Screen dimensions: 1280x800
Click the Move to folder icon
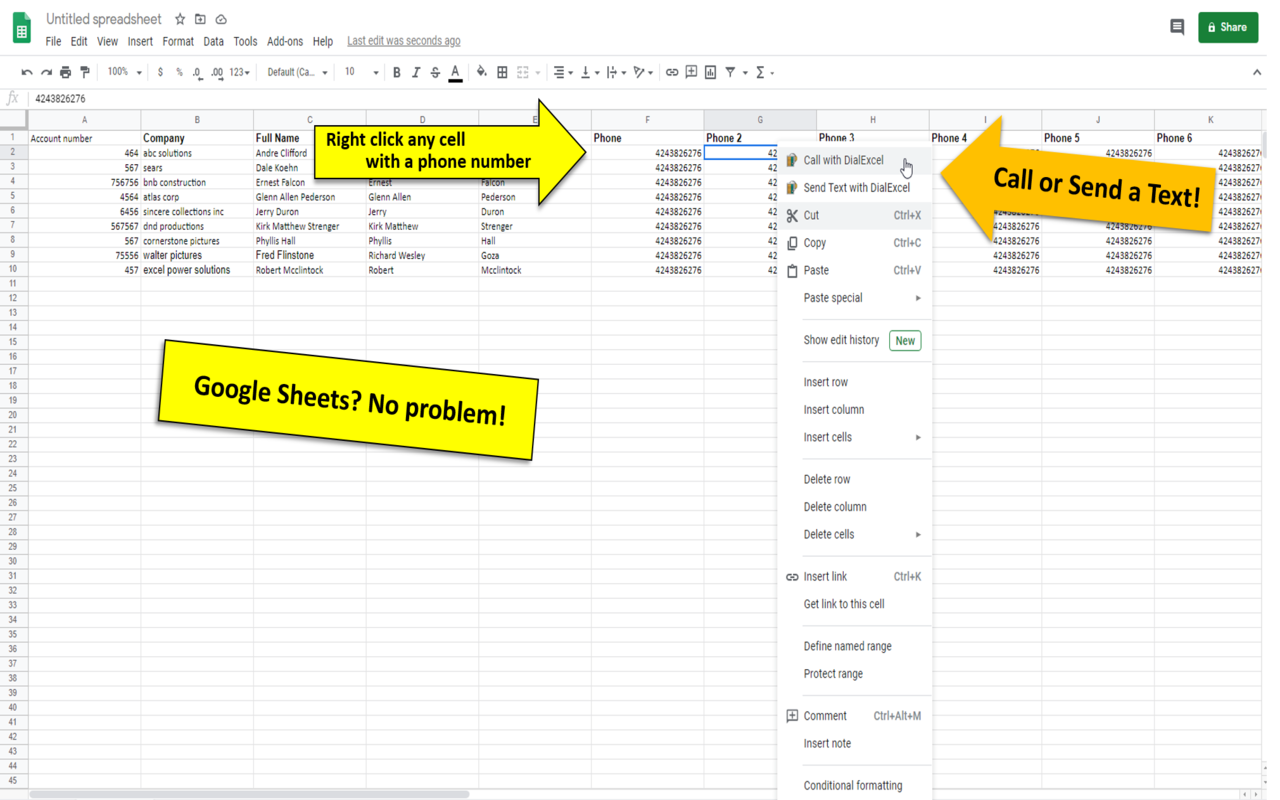pyautogui.click(x=200, y=19)
